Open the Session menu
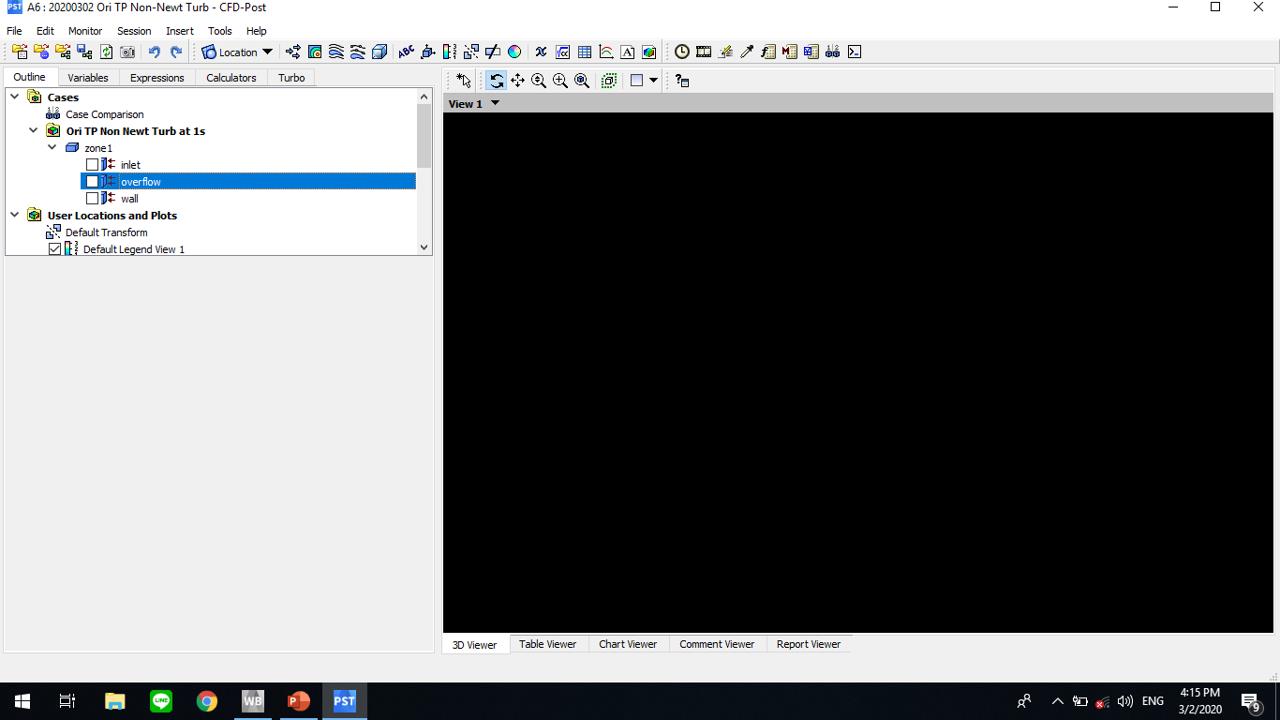Viewport: 1280px width, 720px height. pyautogui.click(x=134, y=31)
